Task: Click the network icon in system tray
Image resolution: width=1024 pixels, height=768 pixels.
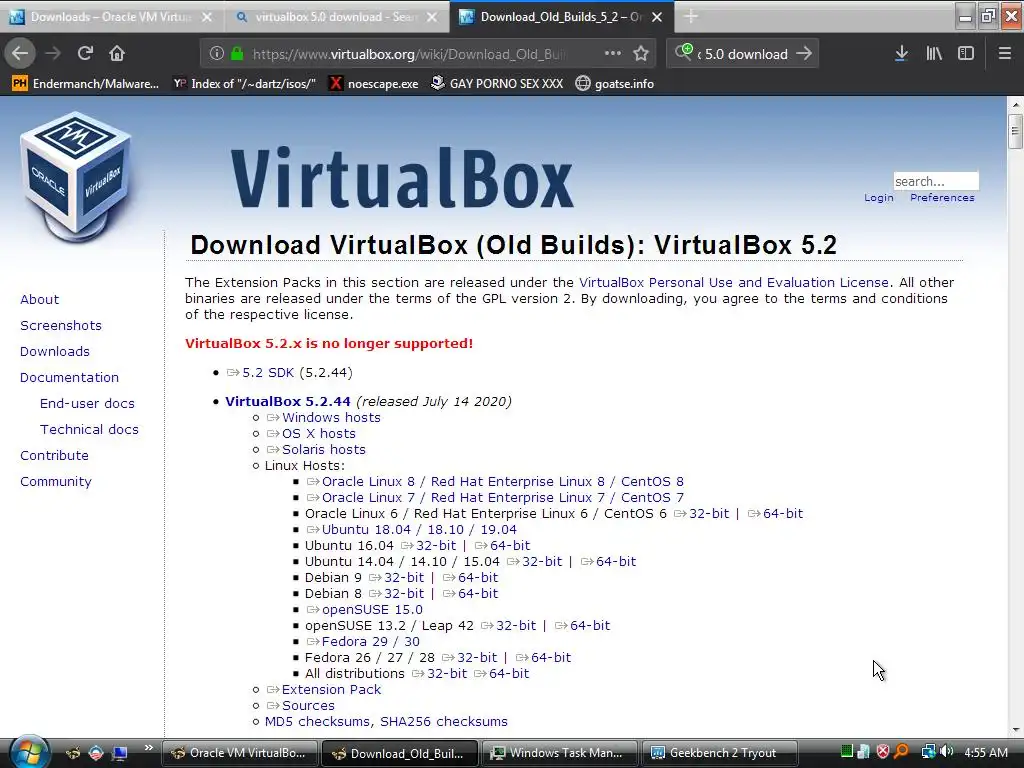Action: (x=927, y=752)
